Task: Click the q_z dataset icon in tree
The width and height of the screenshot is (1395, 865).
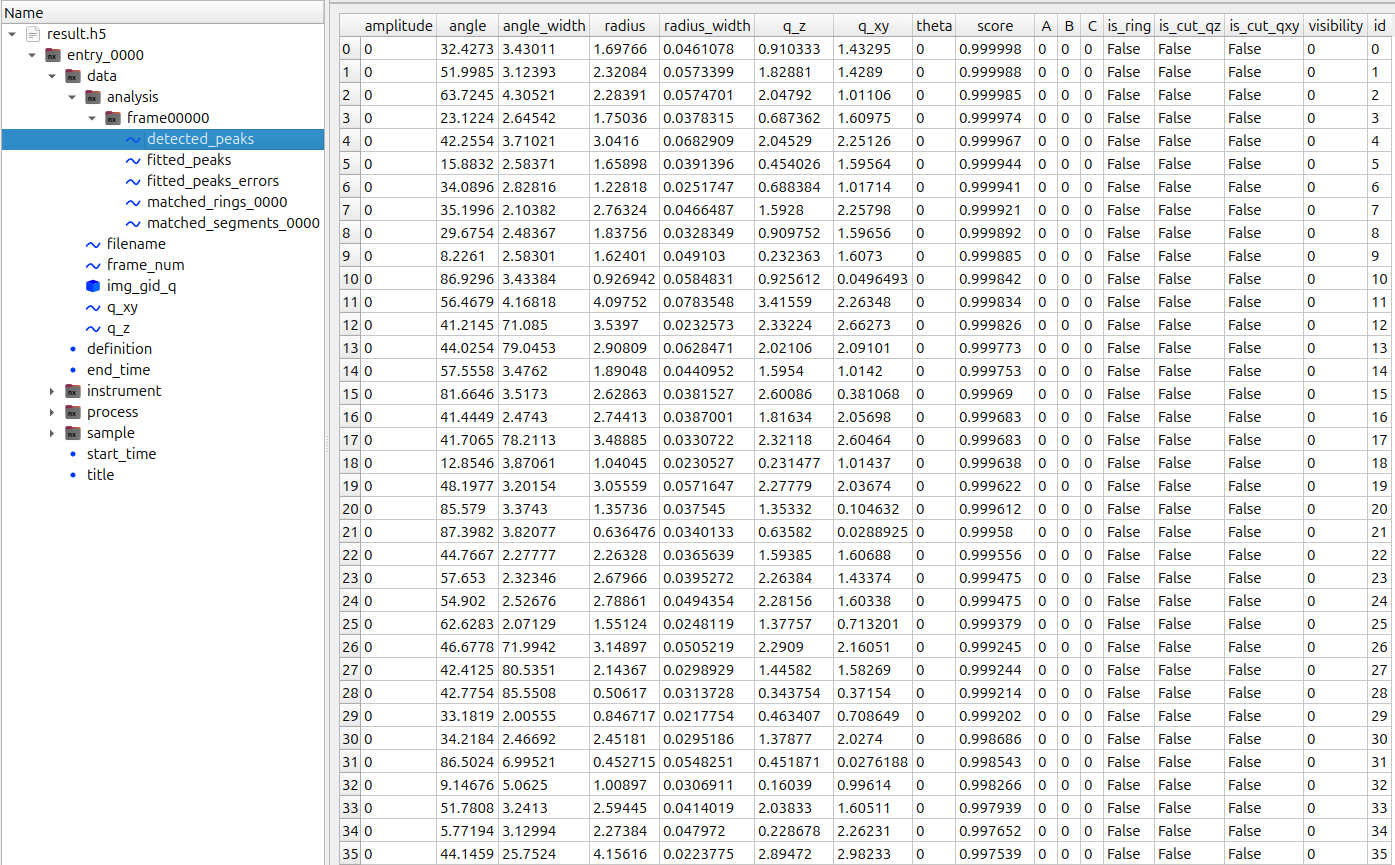Action: click(x=93, y=328)
